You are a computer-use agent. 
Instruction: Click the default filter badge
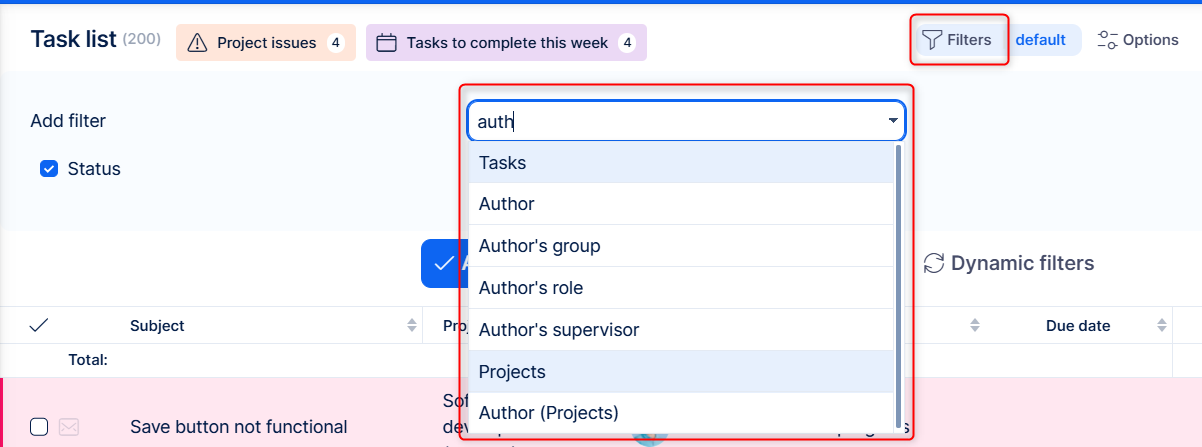pyautogui.click(x=1041, y=40)
